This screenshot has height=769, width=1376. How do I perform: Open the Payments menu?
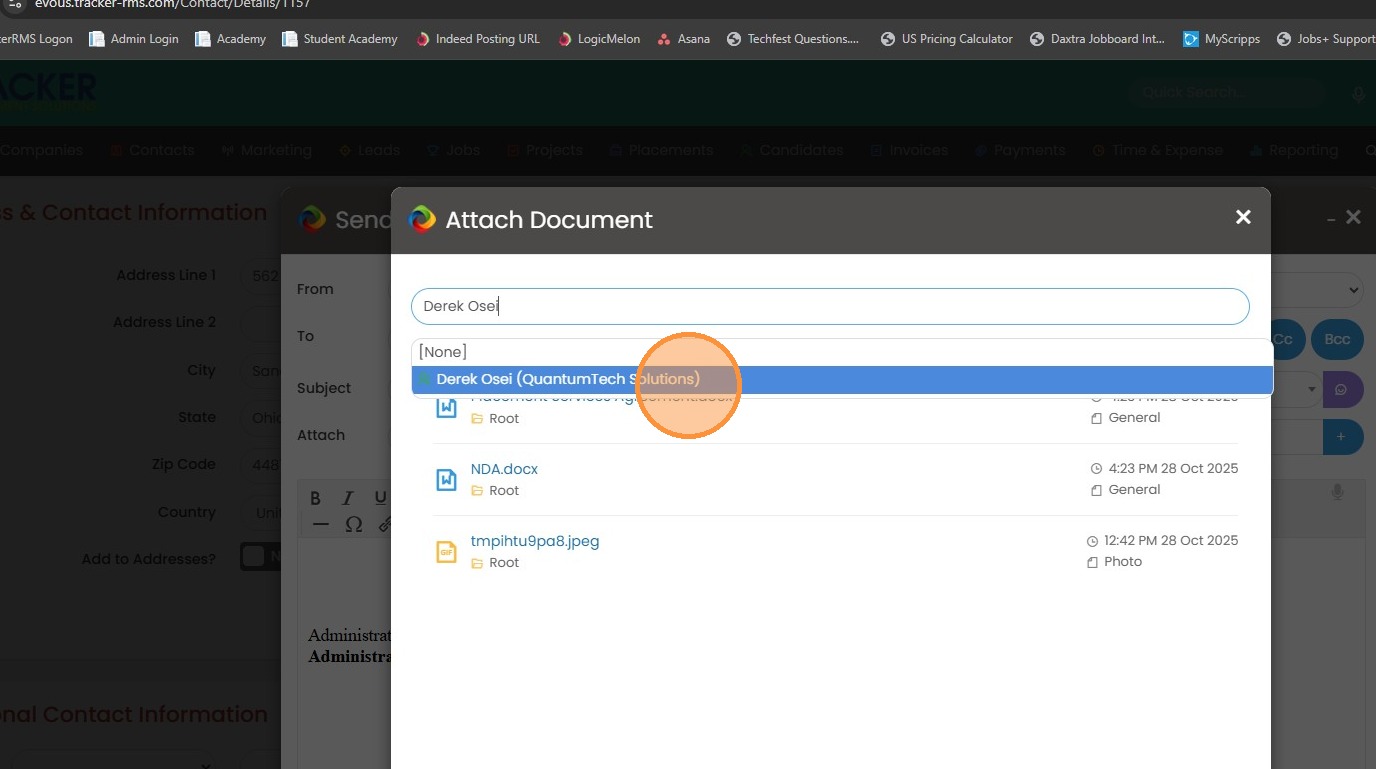pyautogui.click(x=1021, y=151)
